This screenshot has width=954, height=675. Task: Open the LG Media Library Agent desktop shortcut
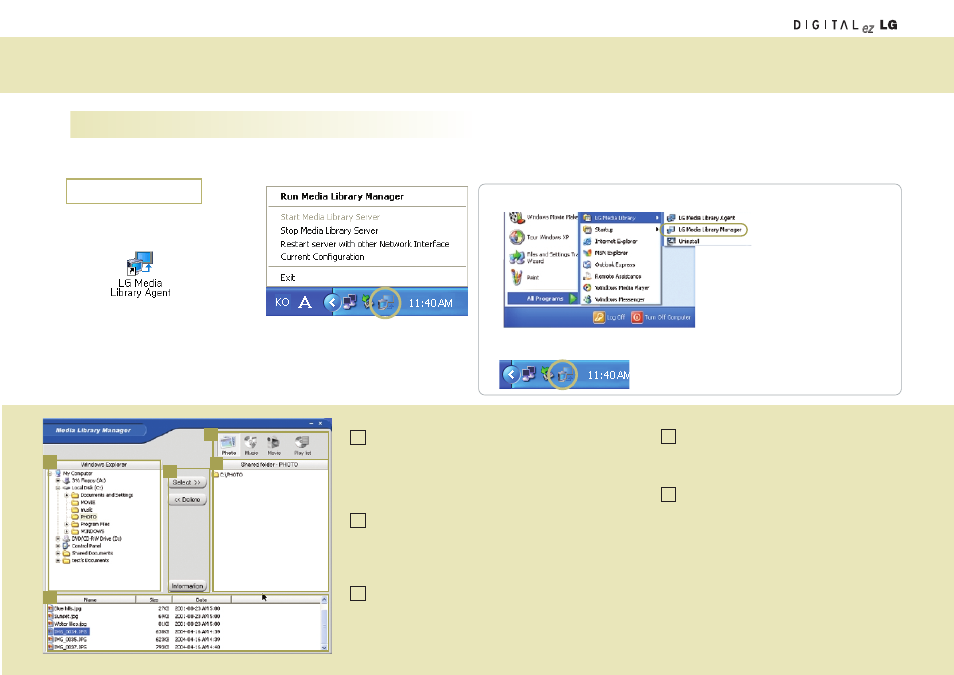point(140,275)
